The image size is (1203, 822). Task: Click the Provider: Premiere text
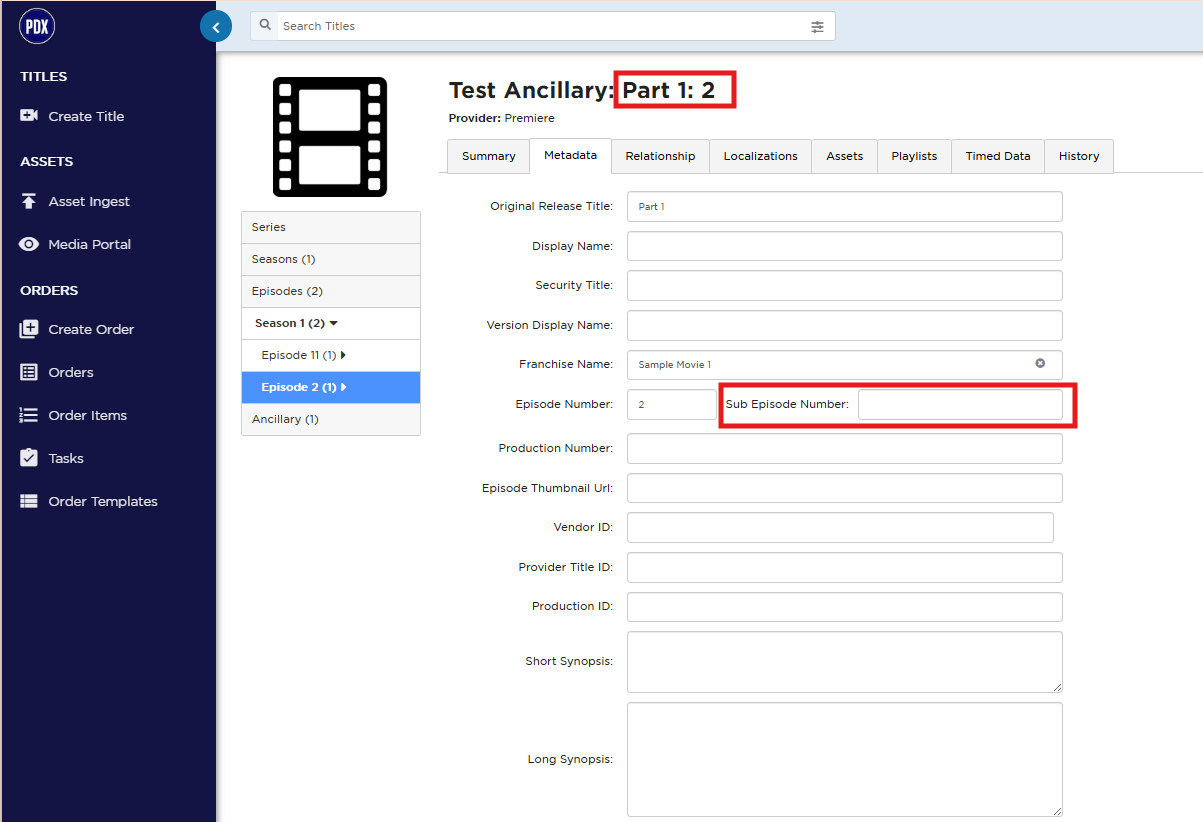pyautogui.click(x=501, y=118)
